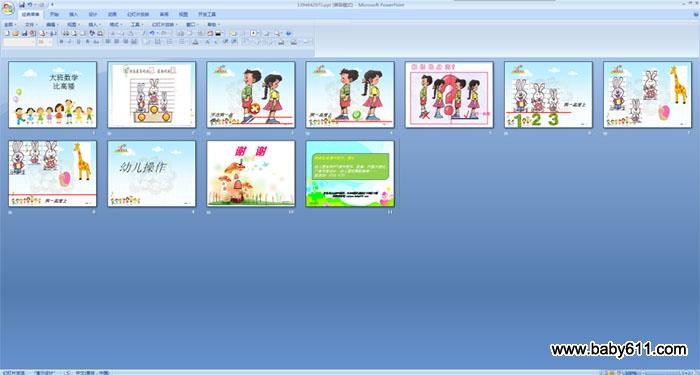
Task: Select the 幼儿操作 slide thumbnail
Action: pos(152,174)
